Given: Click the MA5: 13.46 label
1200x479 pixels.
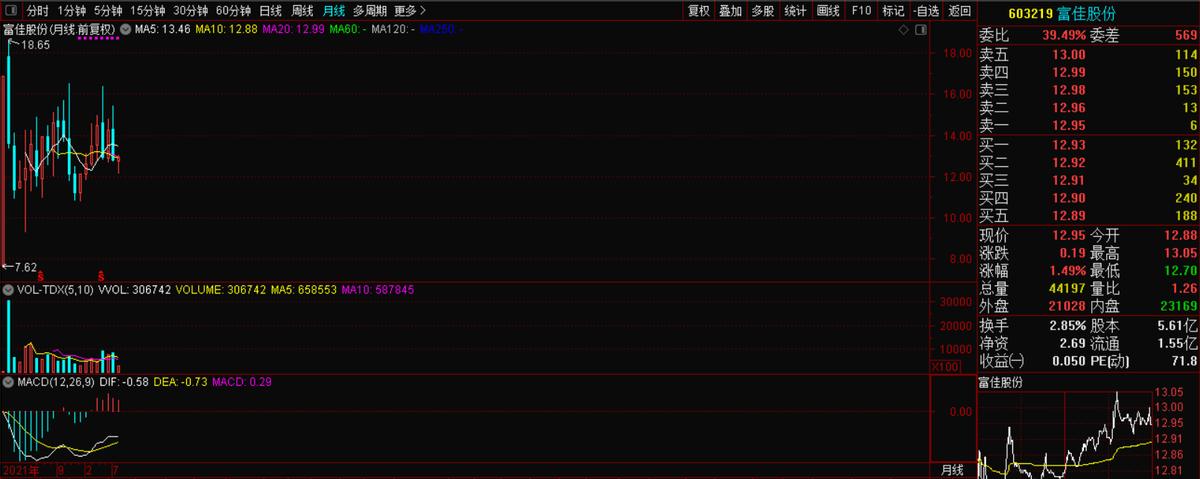Looking at the screenshot, I should click(x=162, y=29).
